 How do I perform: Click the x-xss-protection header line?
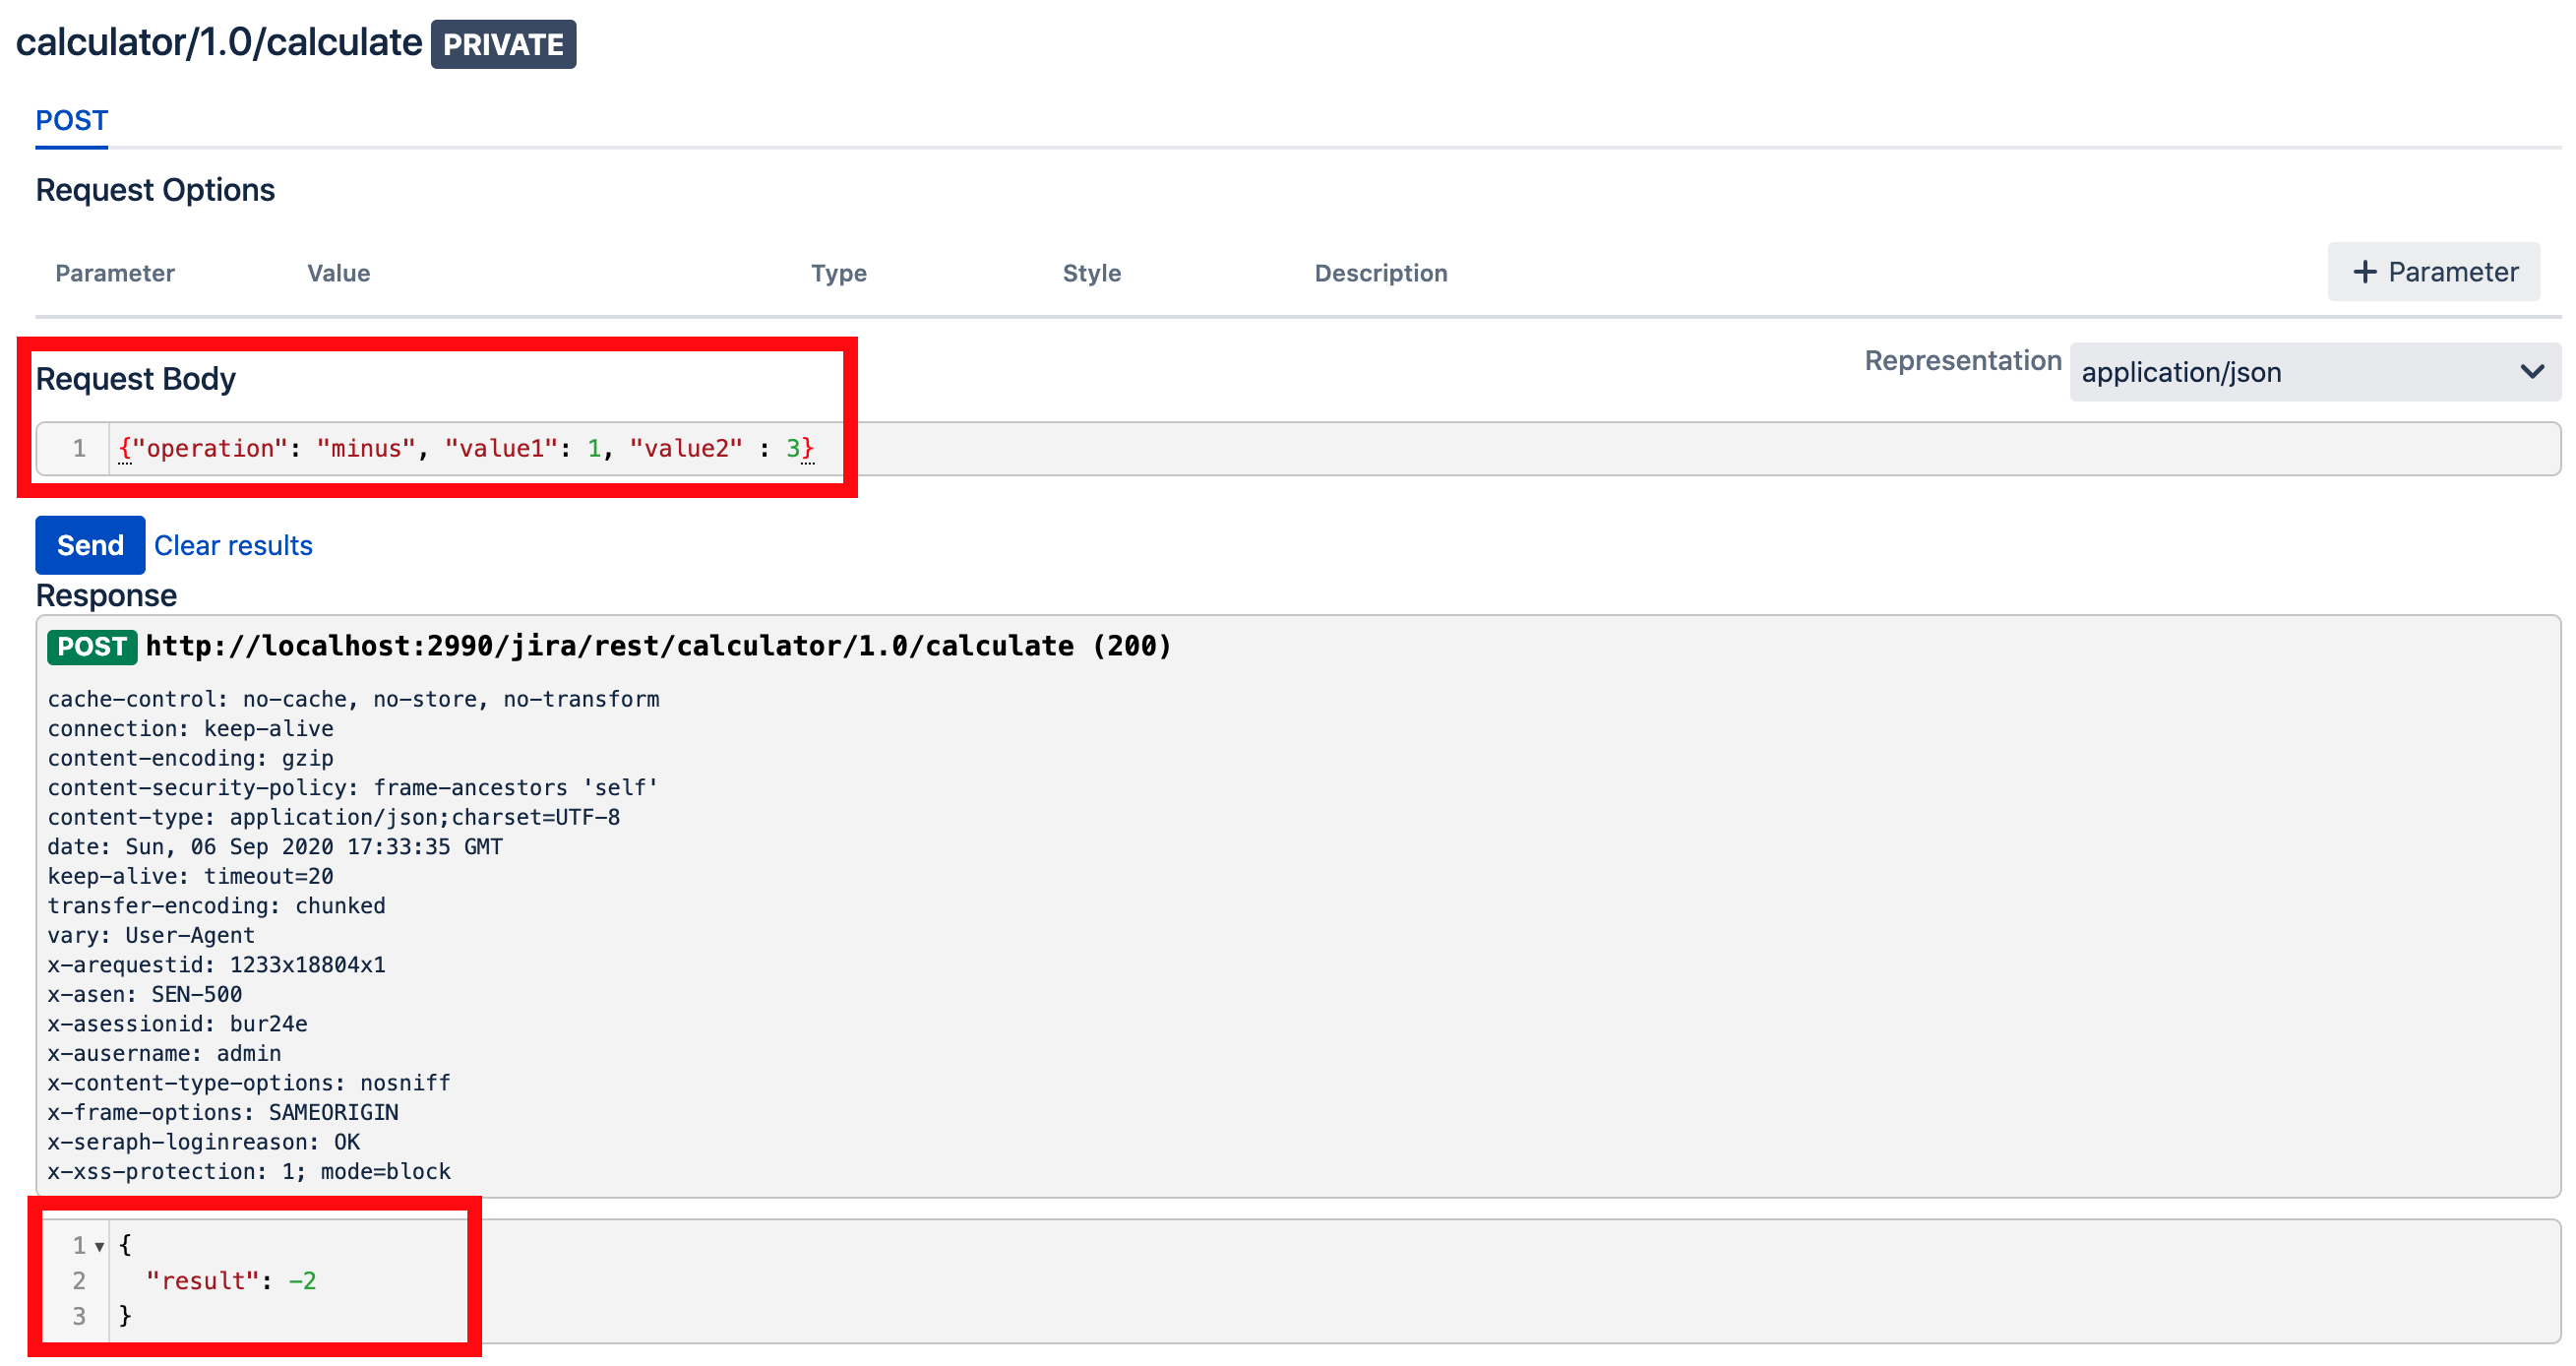coord(249,1171)
